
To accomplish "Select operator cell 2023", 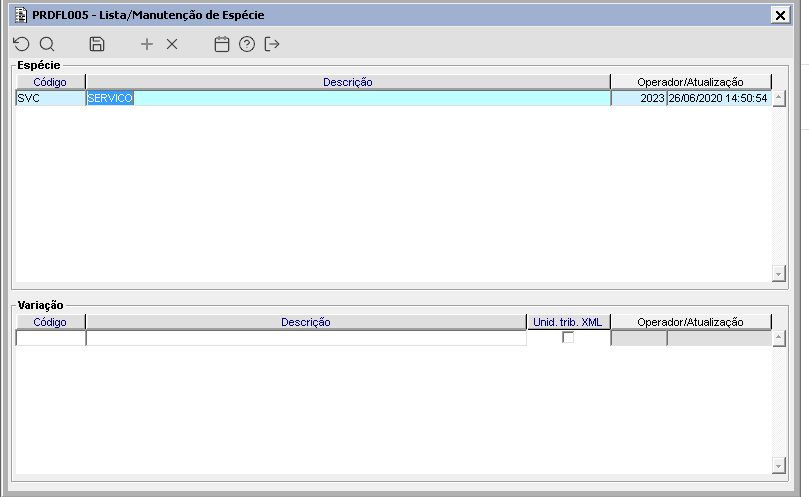I will coord(639,98).
